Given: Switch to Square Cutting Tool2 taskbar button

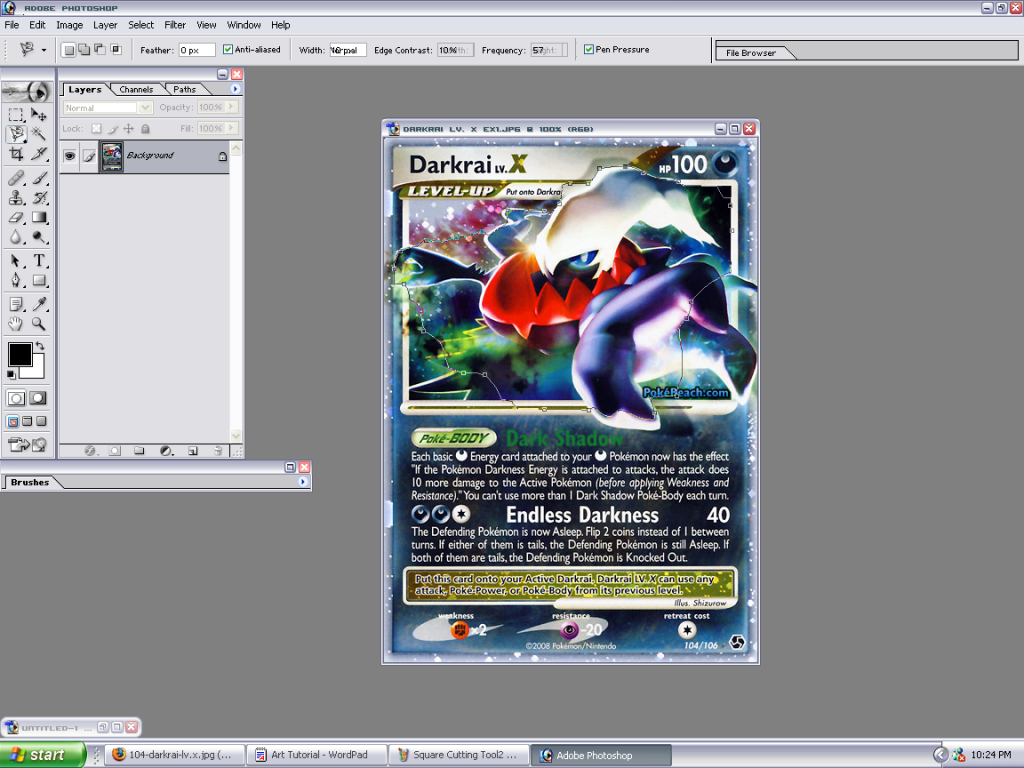Looking at the screenshot, I should coord(458,755).
